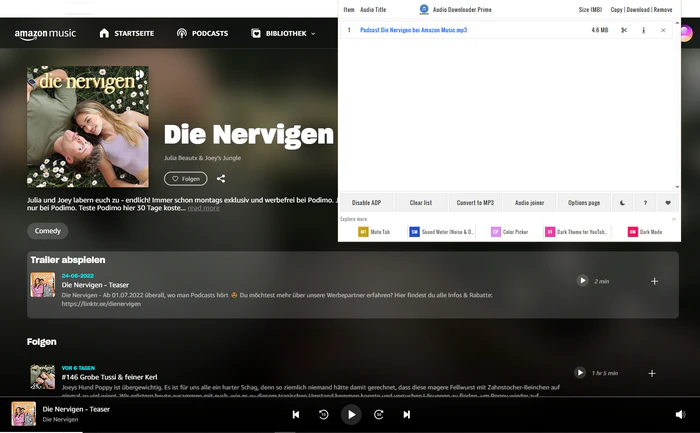Click the Die Nervigen podcast cover art

(x=88, y=127)
